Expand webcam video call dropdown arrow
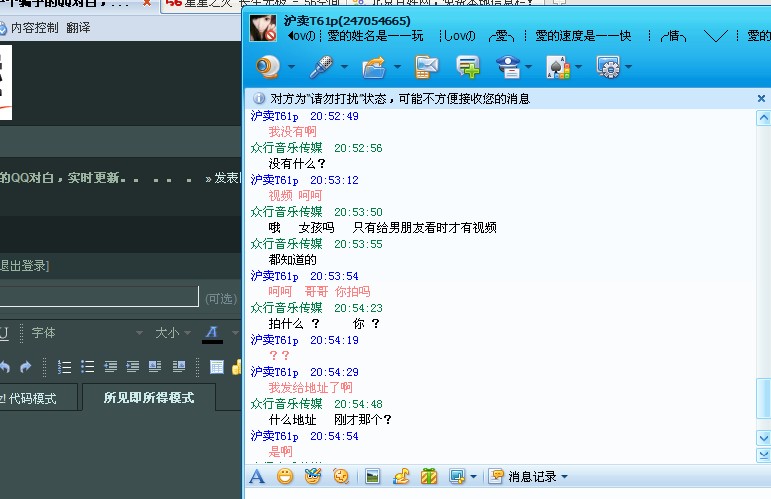Viewport: 771px width, 499px height. [x=291, y=67]
